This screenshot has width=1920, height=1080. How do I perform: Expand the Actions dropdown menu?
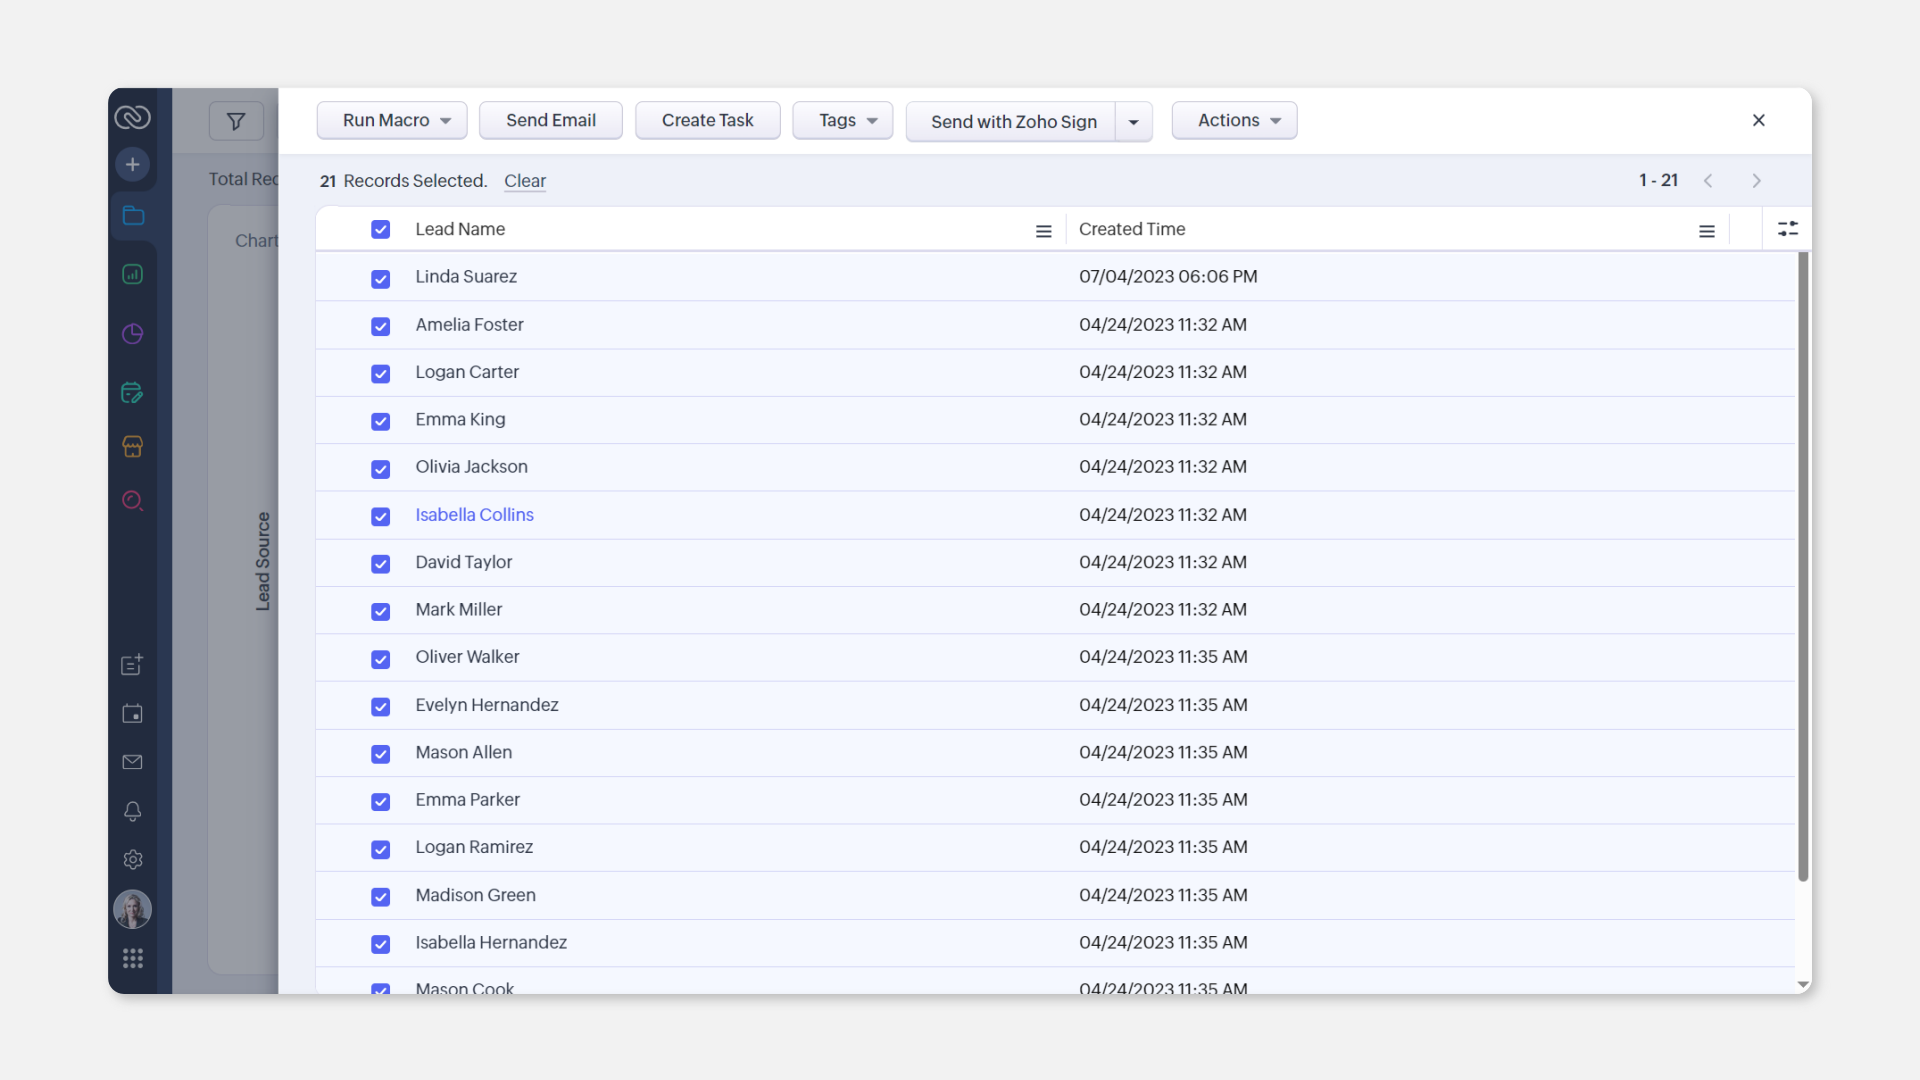1234,120
